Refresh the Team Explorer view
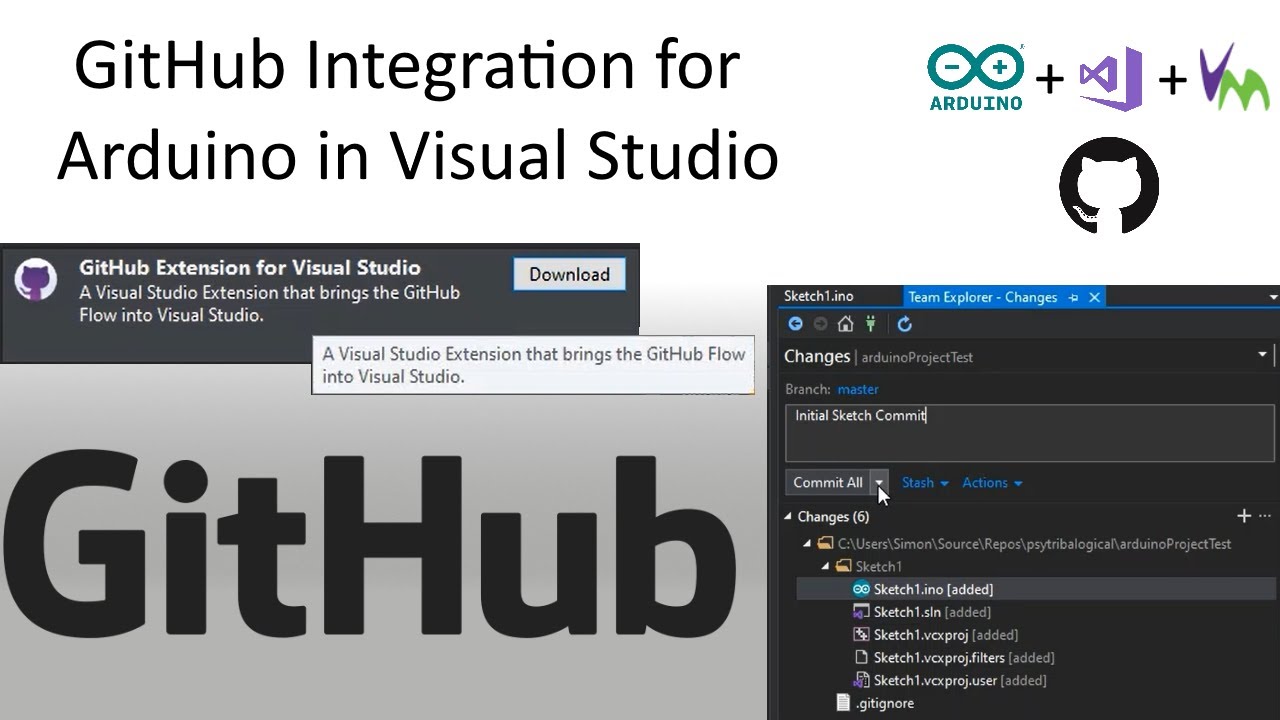 pyautogui.click(x=904, y=323)
